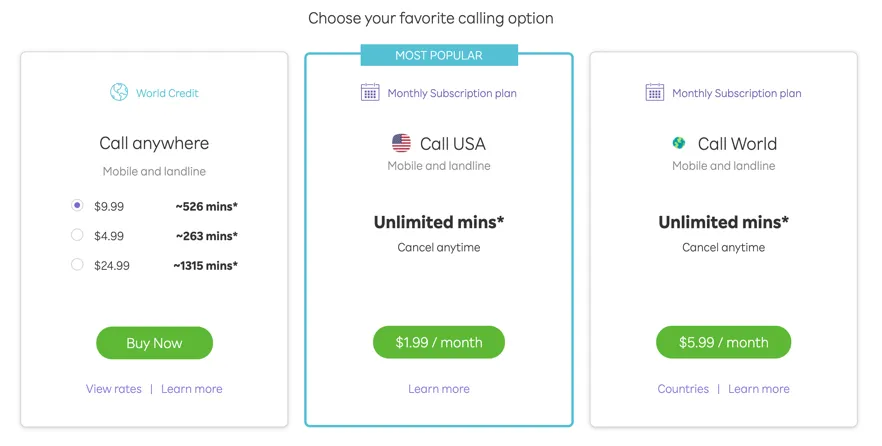Open Learn more under Call World plan
This screenshot has width=882, height=446.
[759, 389]
